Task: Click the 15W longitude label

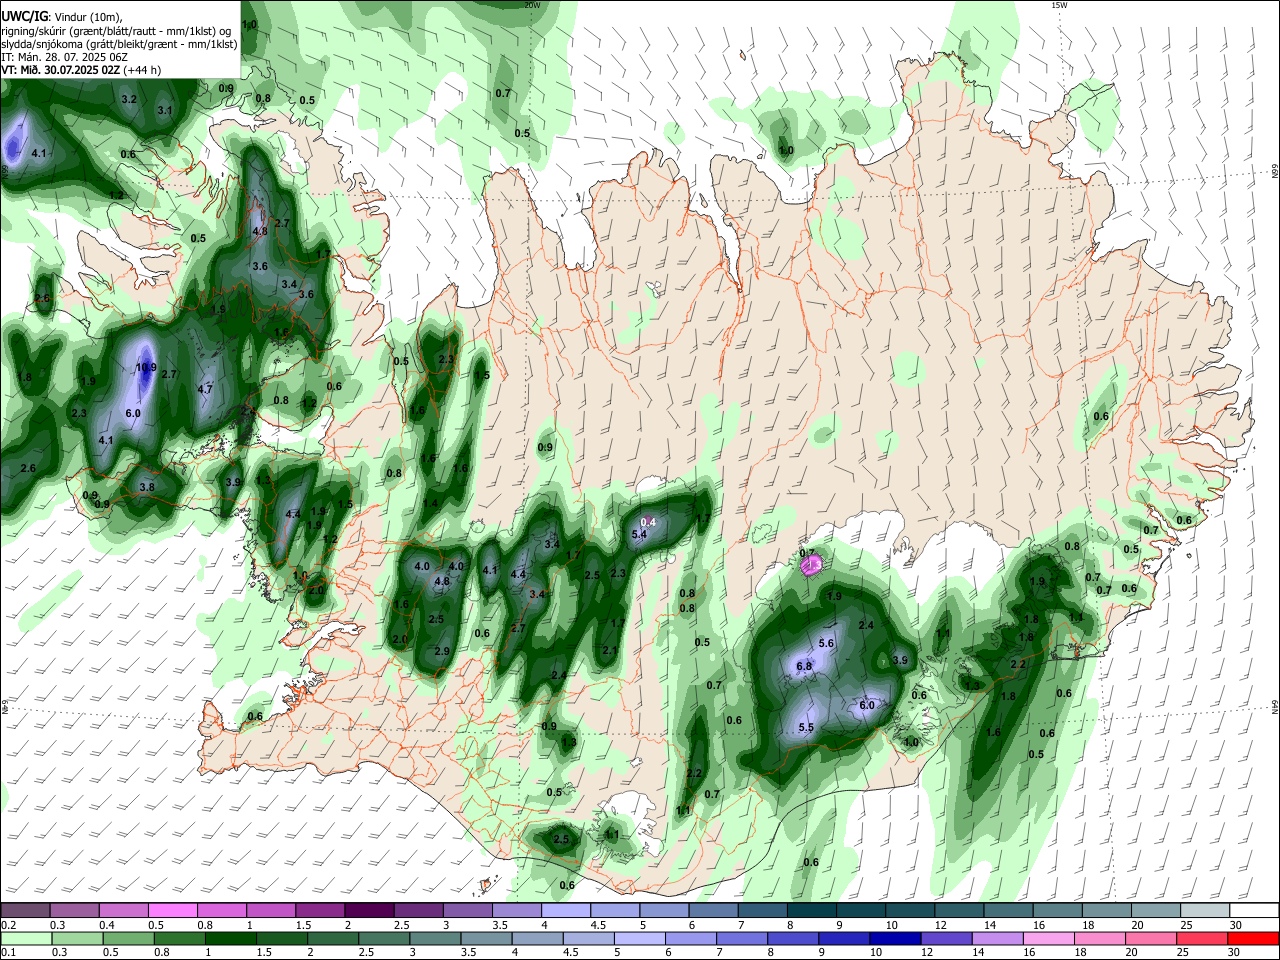Action: [1059, 5]
